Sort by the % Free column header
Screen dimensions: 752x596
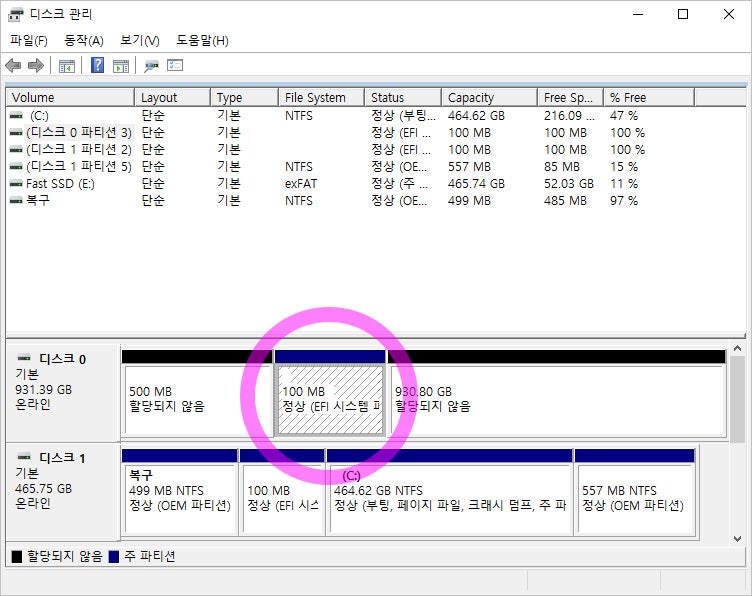(649, 97)
